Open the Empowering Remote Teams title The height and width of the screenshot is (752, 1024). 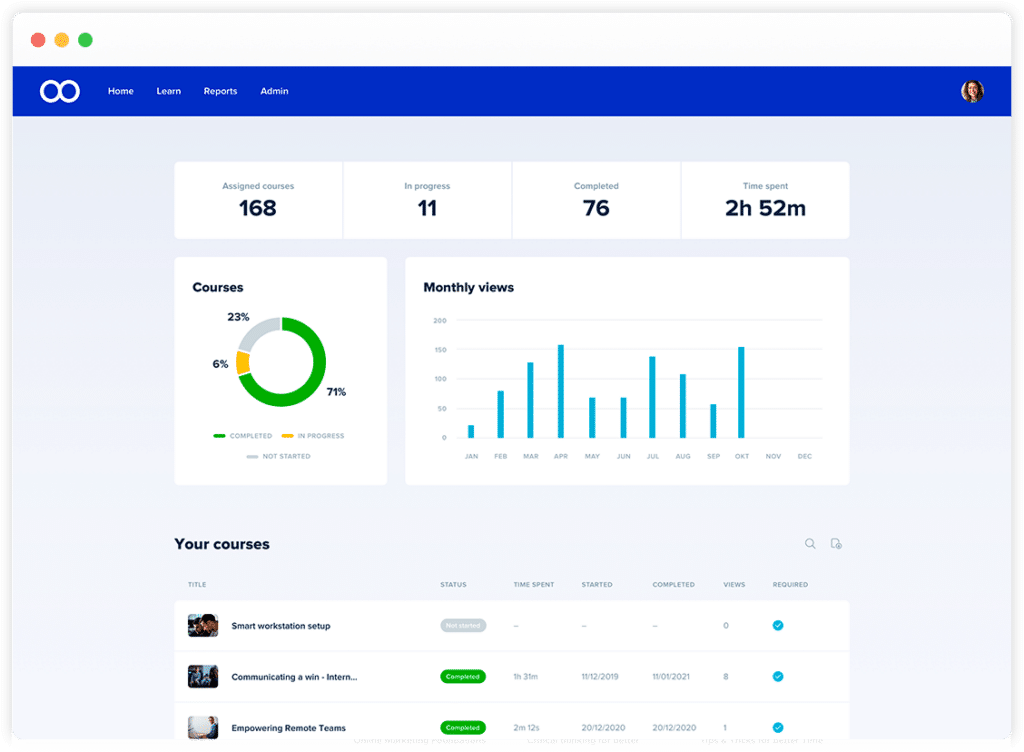click(289, 728)
